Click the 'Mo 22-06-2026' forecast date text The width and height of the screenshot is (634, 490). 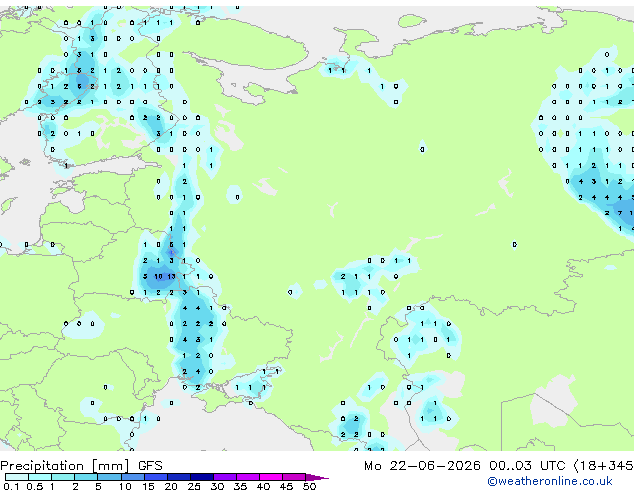pyautogui.click(x=422, y=466)
